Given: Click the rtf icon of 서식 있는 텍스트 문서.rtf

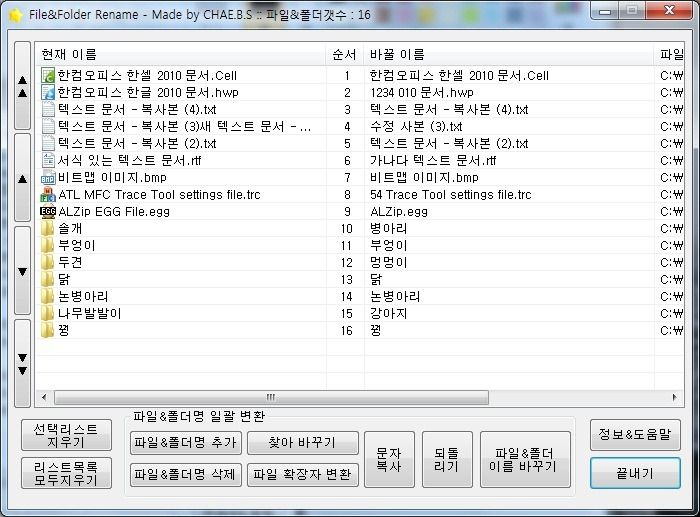Looking at the screenshot, I should [48, 160].
